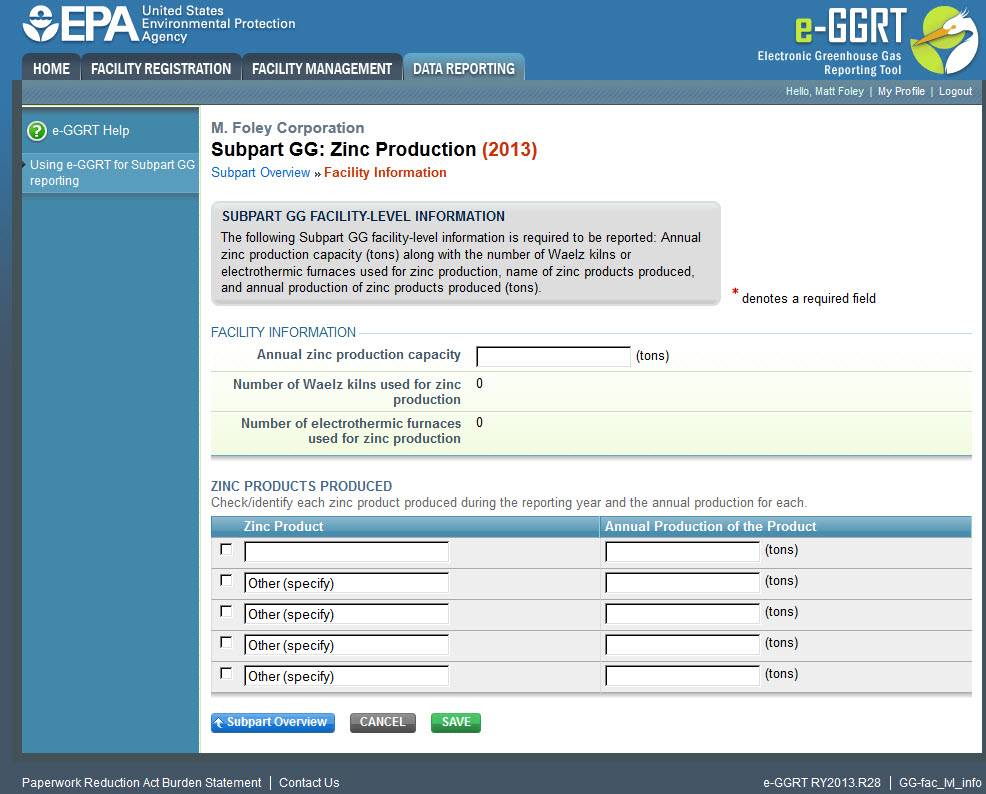Check the fifth row Other (specify) checkbox
986x794 pixels.
point(226,673)
